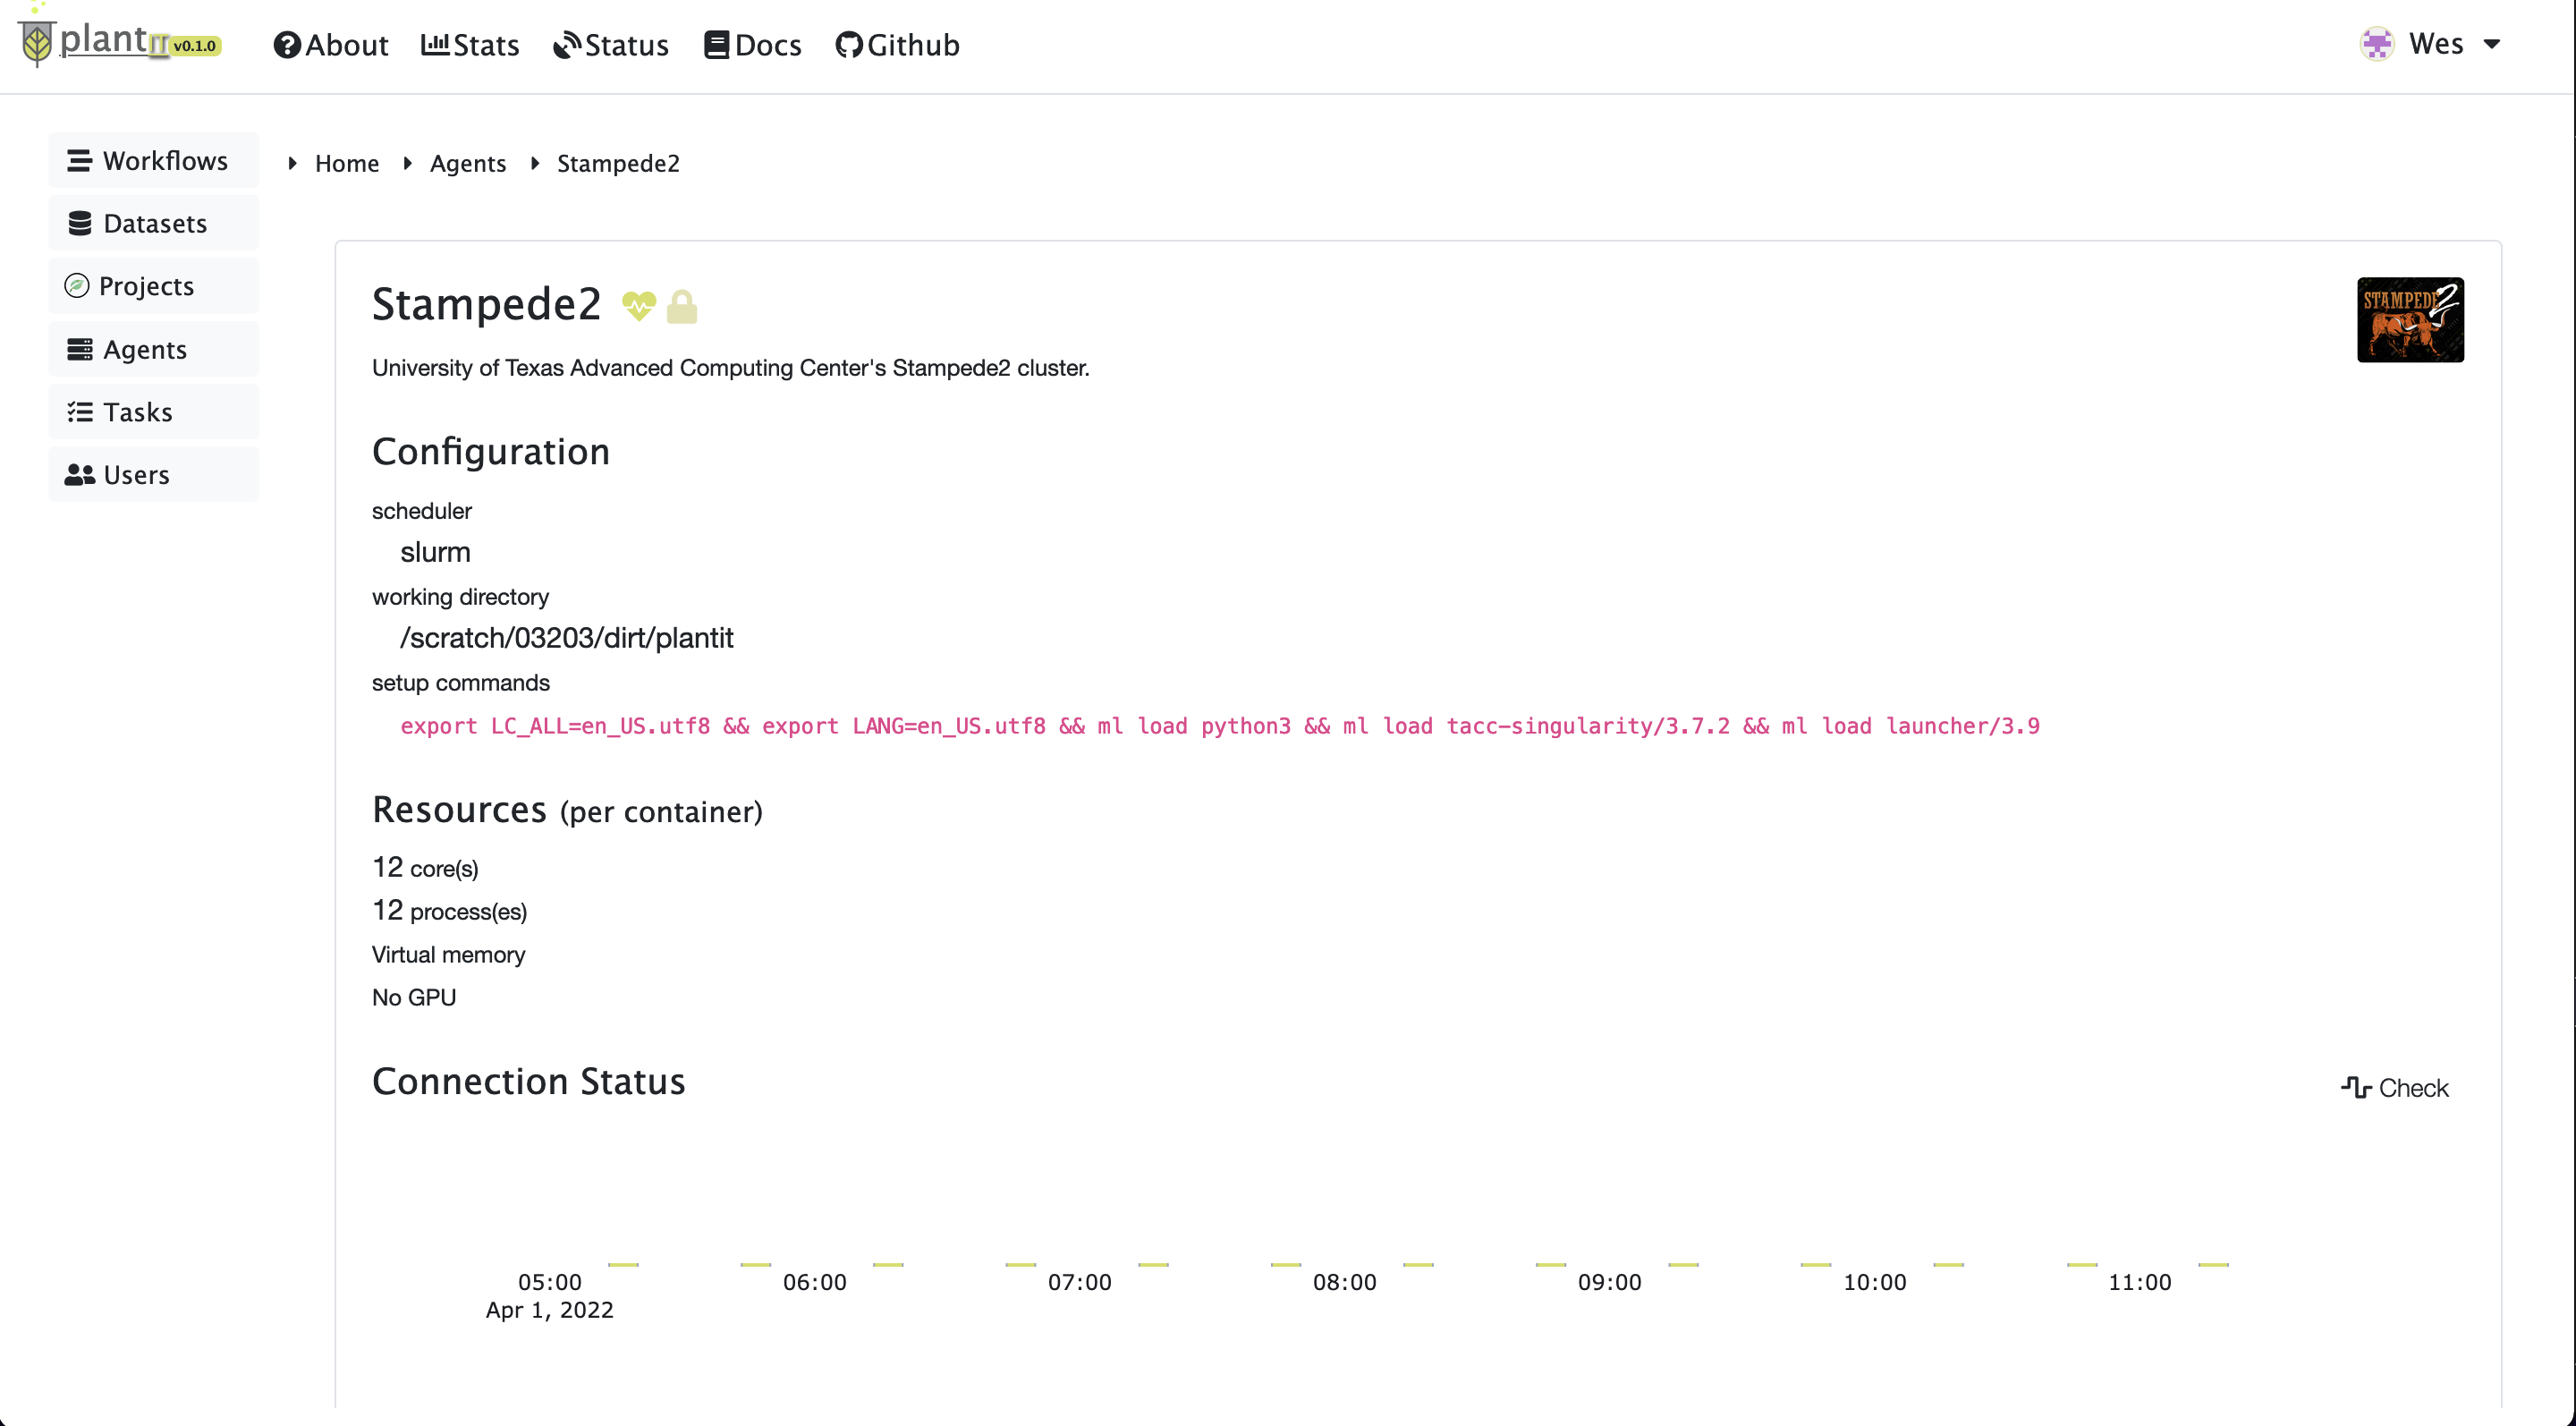Select Projects in the sidebar
This screenshot has width=2576, height=1426.
[x=153, y=286]
